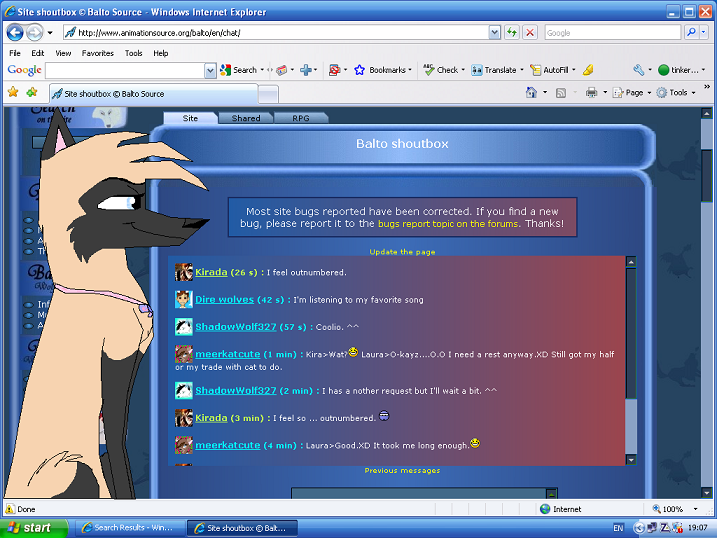Click the Print icon
Viewport: 717px width, 538px height.
pyautogui.click(x=592, y=92)
